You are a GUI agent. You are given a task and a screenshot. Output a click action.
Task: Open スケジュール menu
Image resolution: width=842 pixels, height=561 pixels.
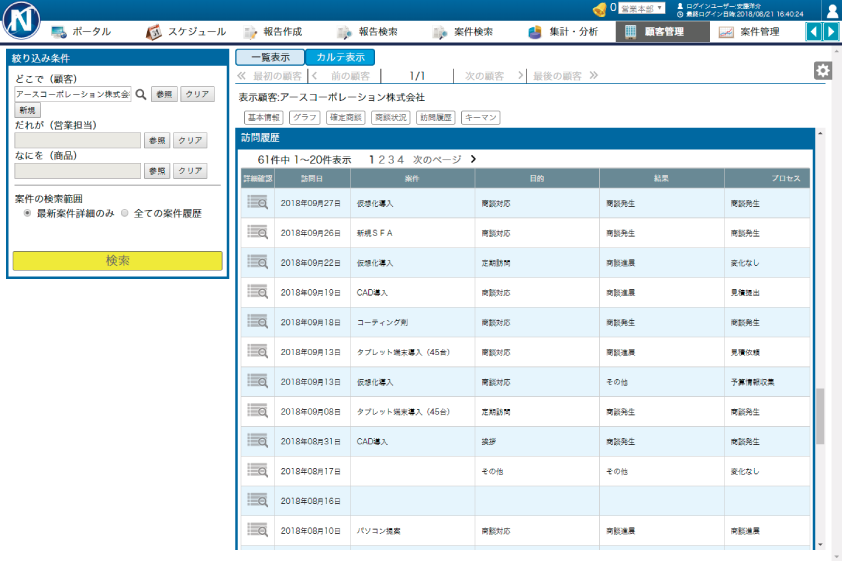pyautogui.click(x=186, y=32)
